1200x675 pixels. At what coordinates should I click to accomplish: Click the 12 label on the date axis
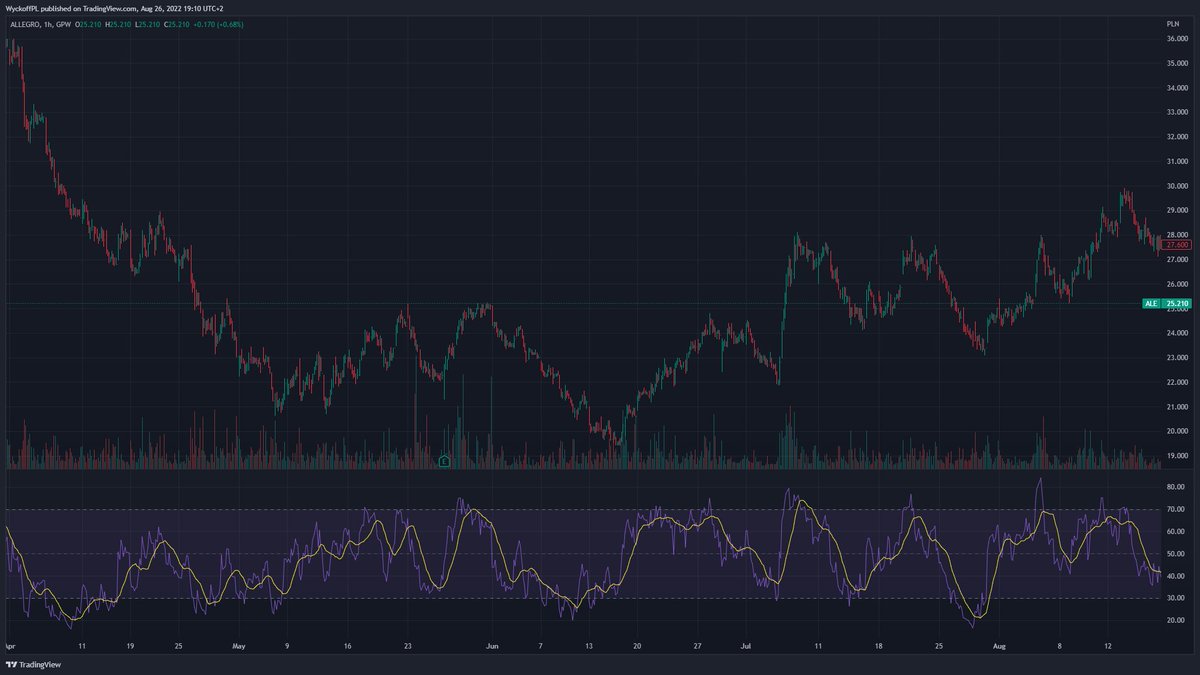[1108, 646]
